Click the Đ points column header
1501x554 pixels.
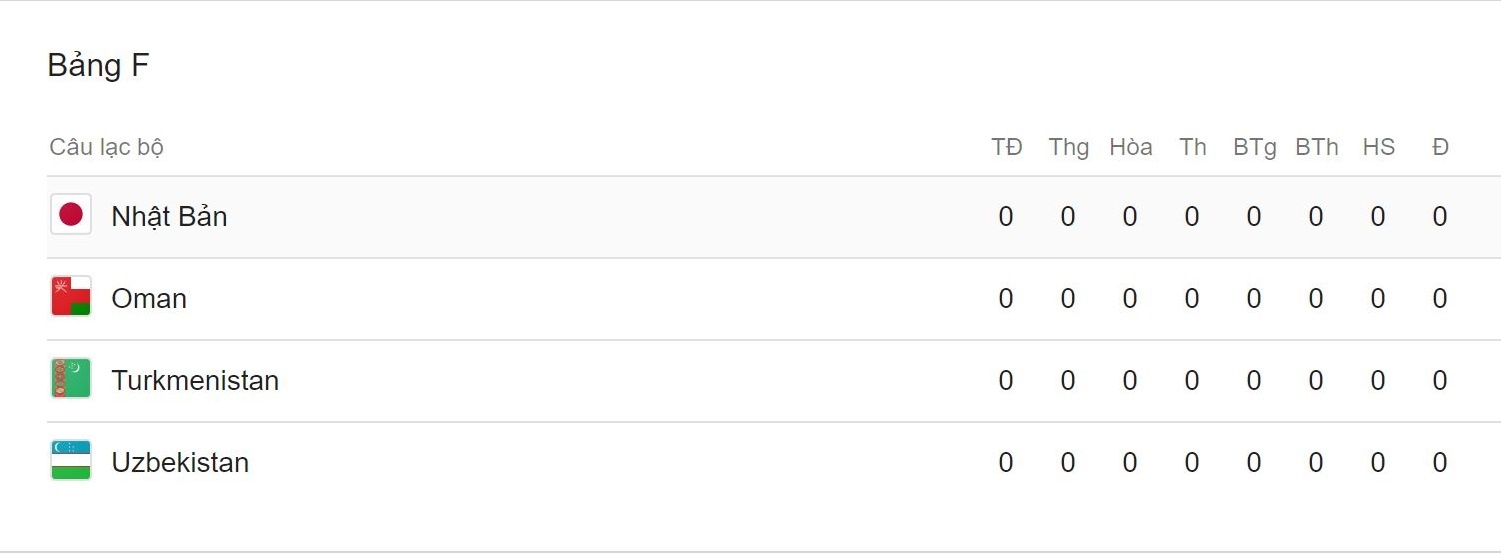1440,148
